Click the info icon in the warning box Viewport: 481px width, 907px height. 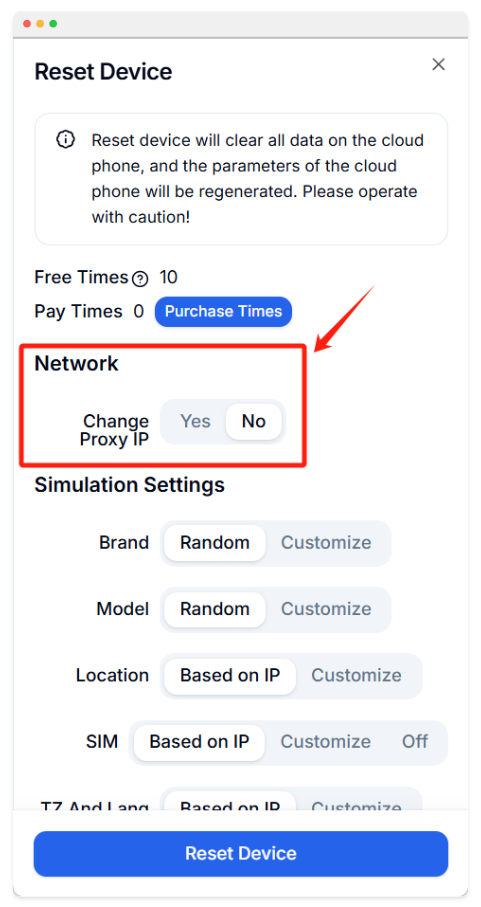coord(65,139)
